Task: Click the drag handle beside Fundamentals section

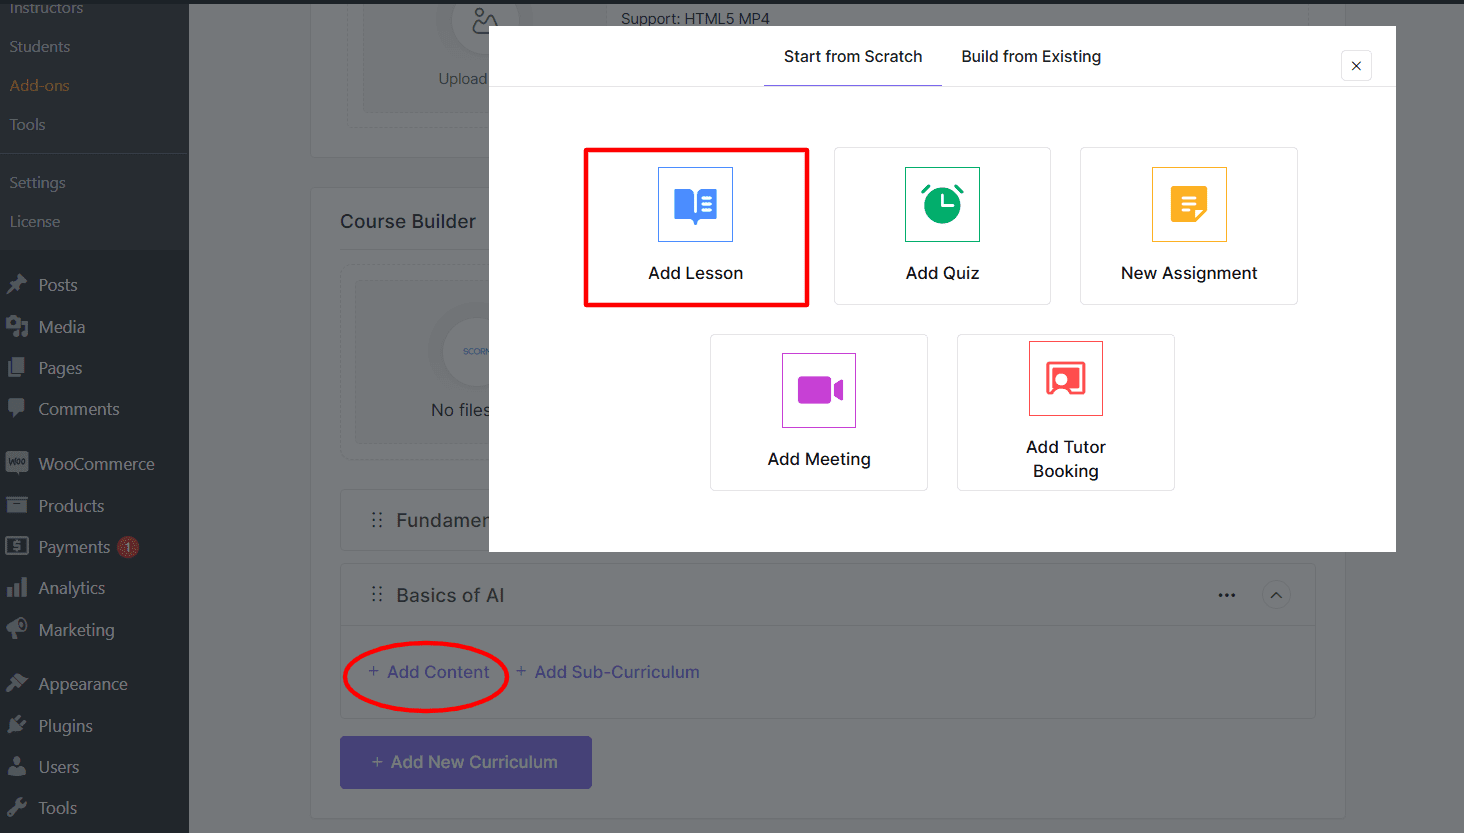Action: [377, 520]
